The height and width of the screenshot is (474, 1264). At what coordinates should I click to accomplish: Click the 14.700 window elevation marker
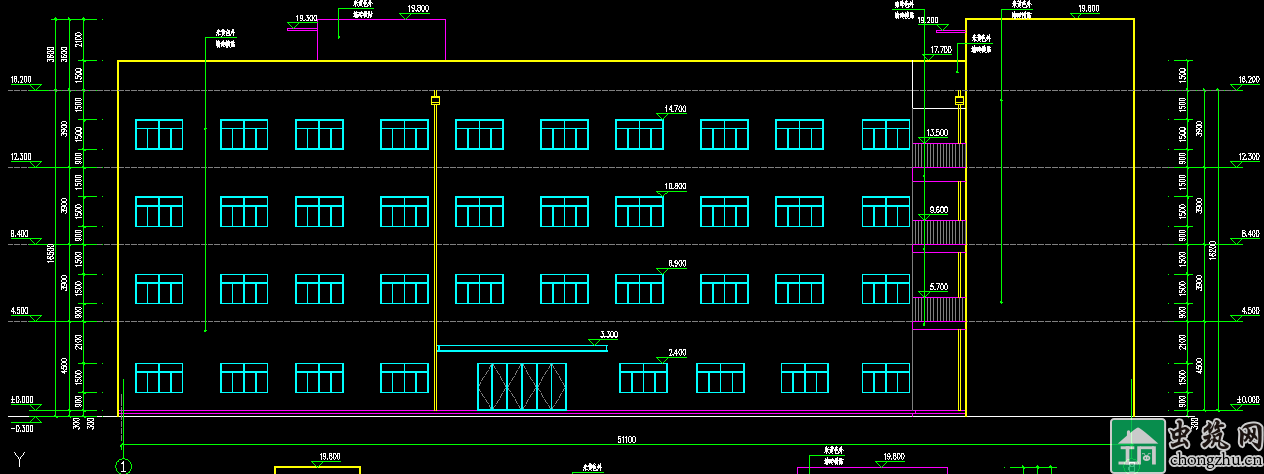(x=675, y=109)
